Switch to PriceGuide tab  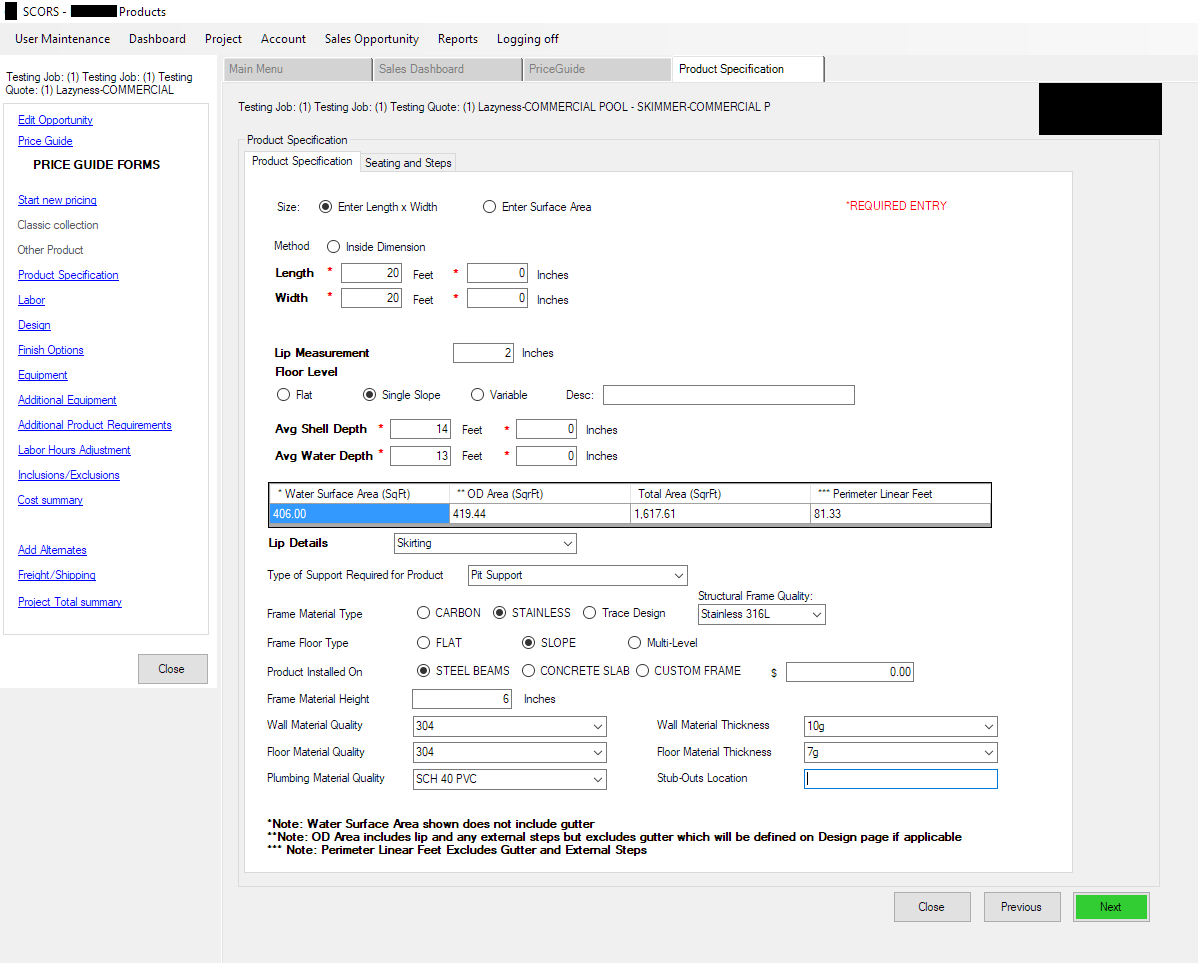[x=598, y=69]
